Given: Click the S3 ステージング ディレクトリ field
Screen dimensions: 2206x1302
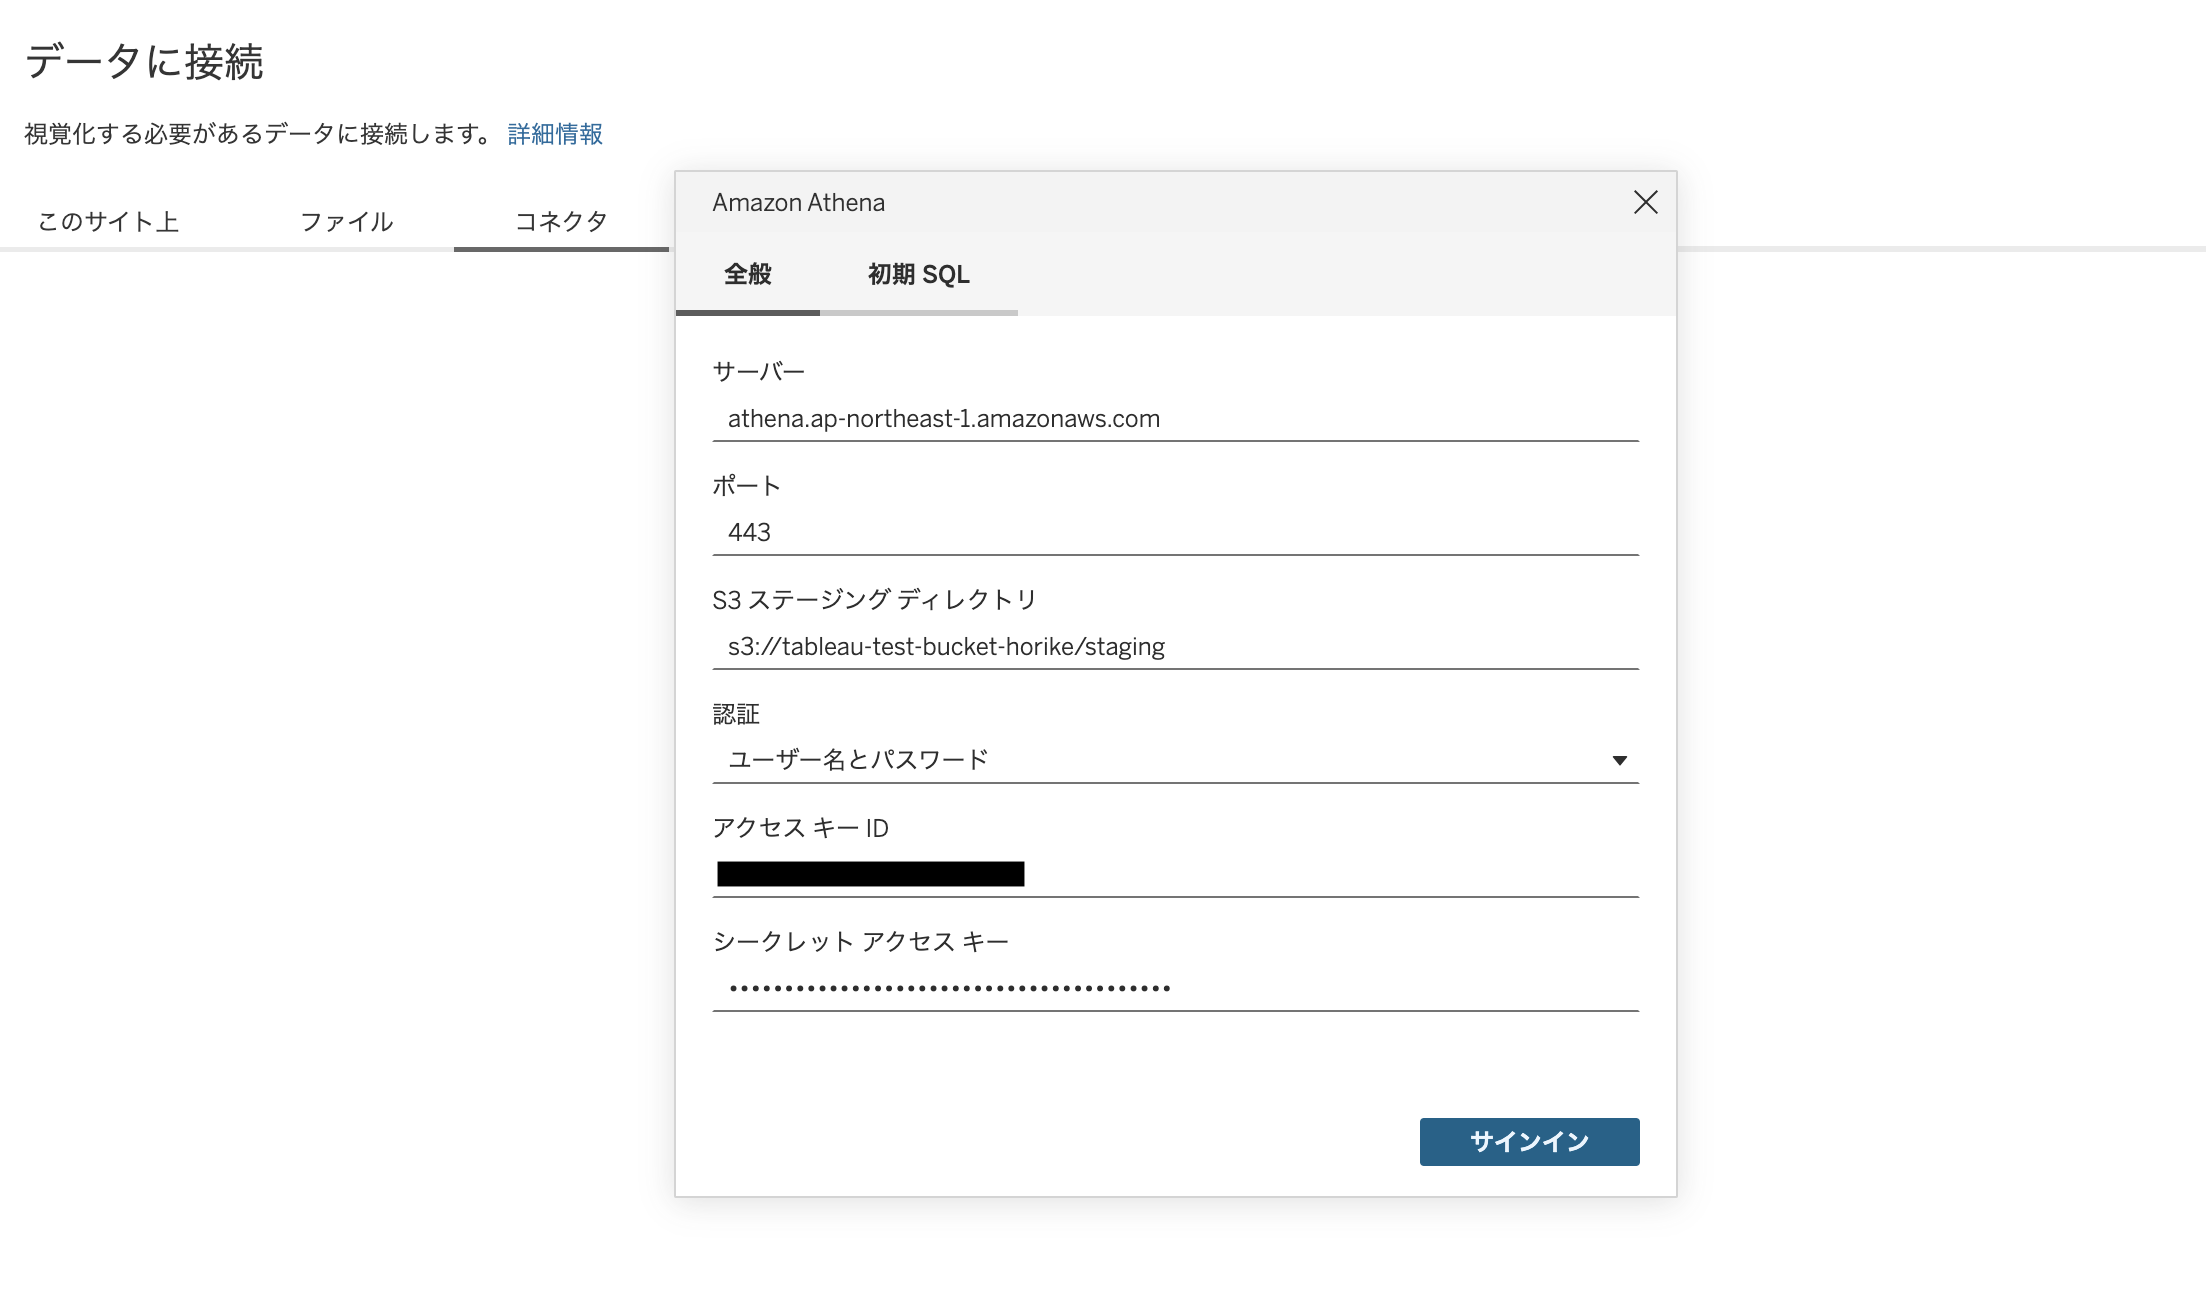Looking at the screenshot, I should (x=1175, y=647).
